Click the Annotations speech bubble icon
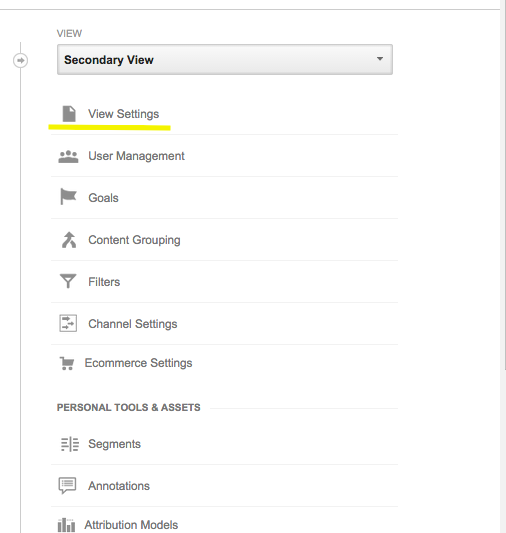The height and width of the screenshot is (533, 506). click(x=67, y=485)
